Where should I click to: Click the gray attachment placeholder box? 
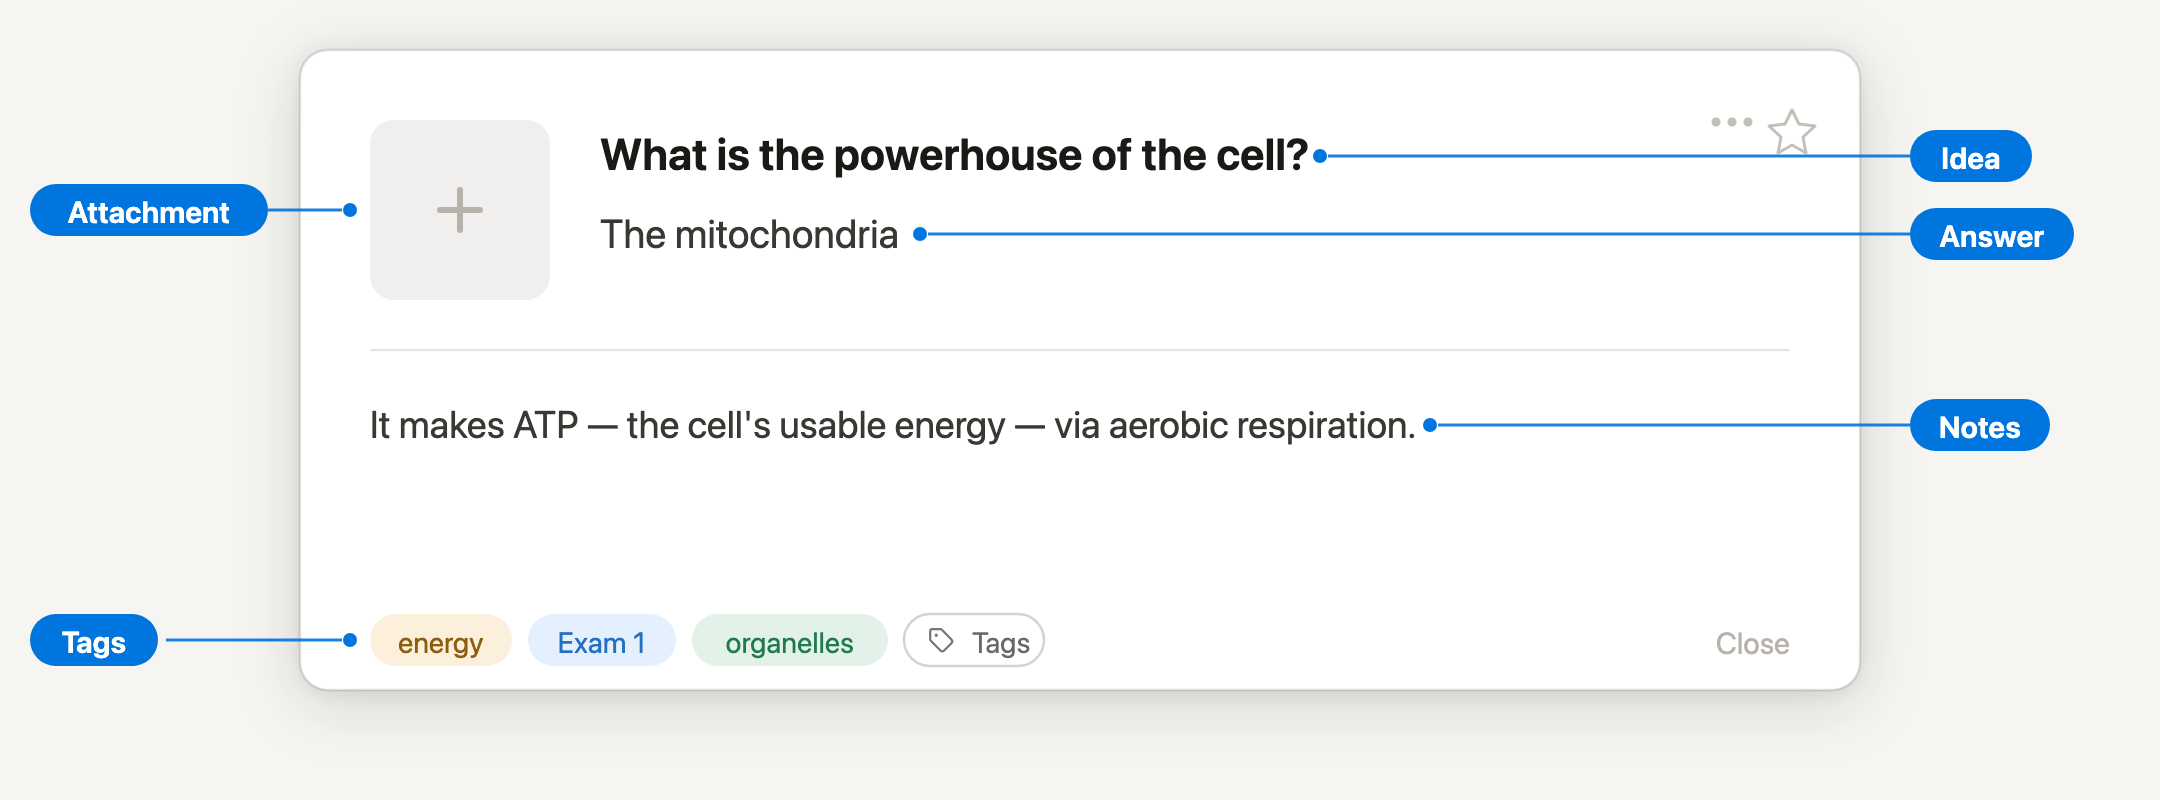click(x=460, y=210)
